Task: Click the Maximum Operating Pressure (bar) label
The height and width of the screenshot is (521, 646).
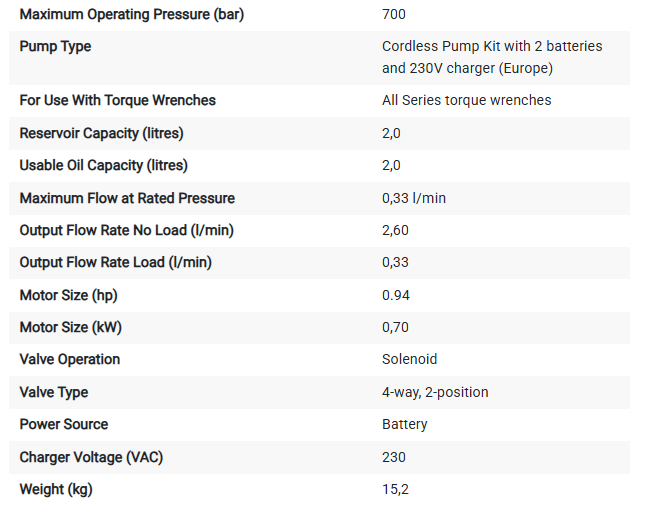Action: pyautogui.click(x=132, y=15)
